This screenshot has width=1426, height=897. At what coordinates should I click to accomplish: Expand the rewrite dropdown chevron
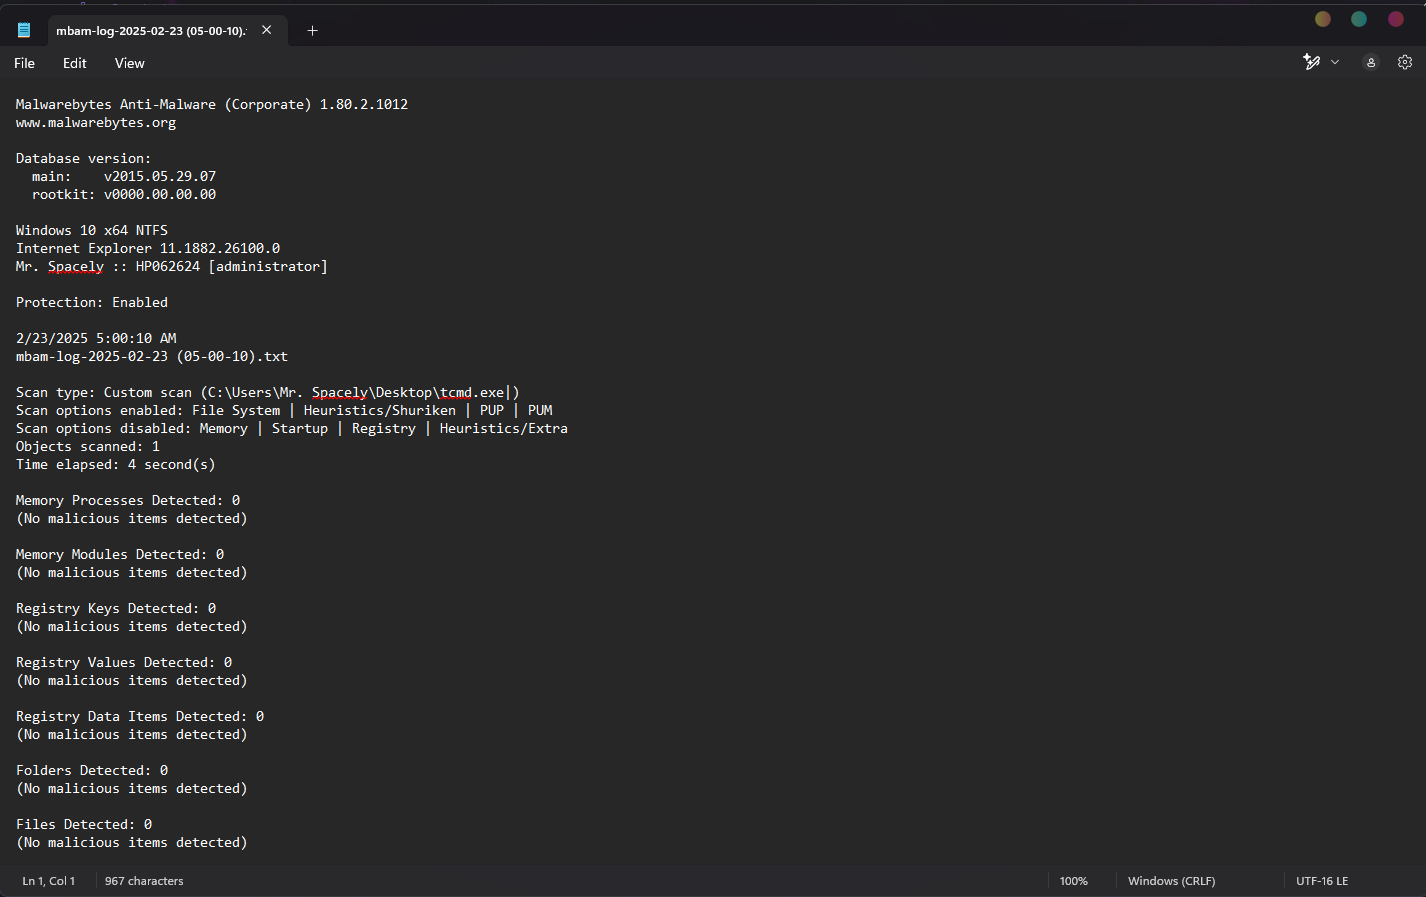[x=1335, y=62]
